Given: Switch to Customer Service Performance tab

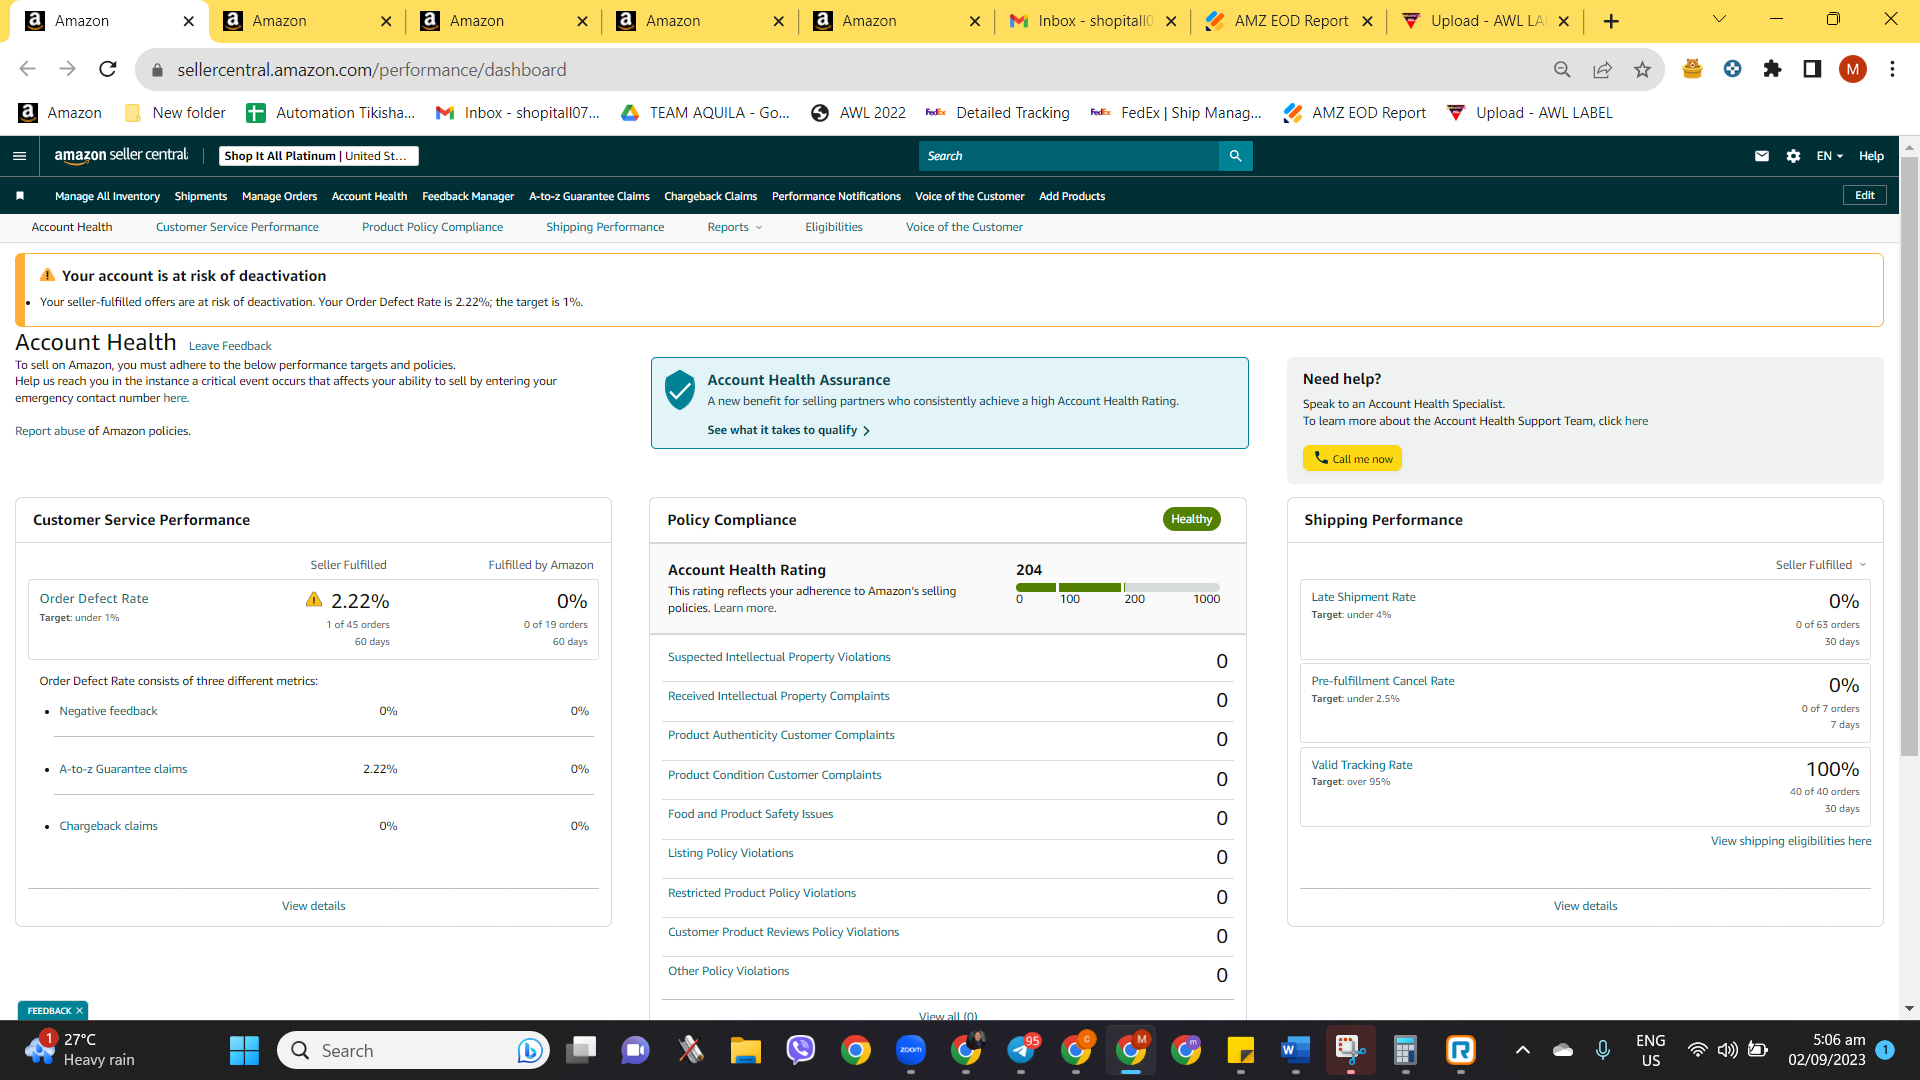Looking at the screenshot, I should point(237,227).
